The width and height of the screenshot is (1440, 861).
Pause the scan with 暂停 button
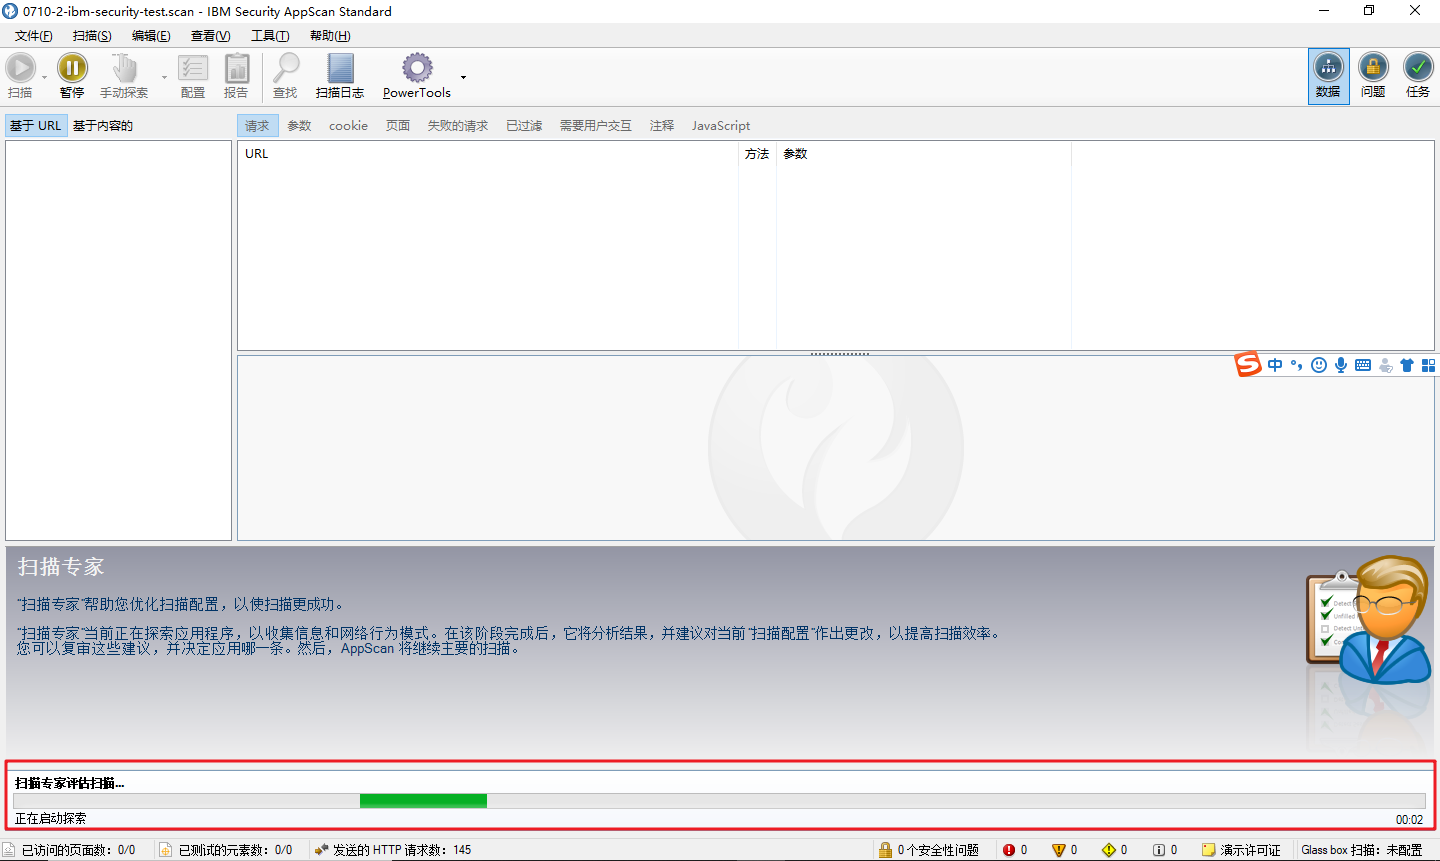[x=72, y=76]
